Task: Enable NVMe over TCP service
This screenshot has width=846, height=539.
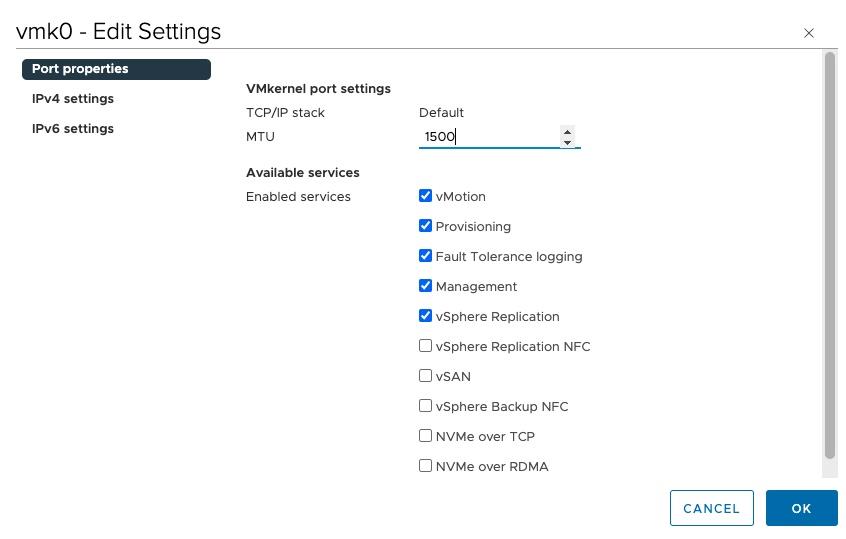Action: 425,436
